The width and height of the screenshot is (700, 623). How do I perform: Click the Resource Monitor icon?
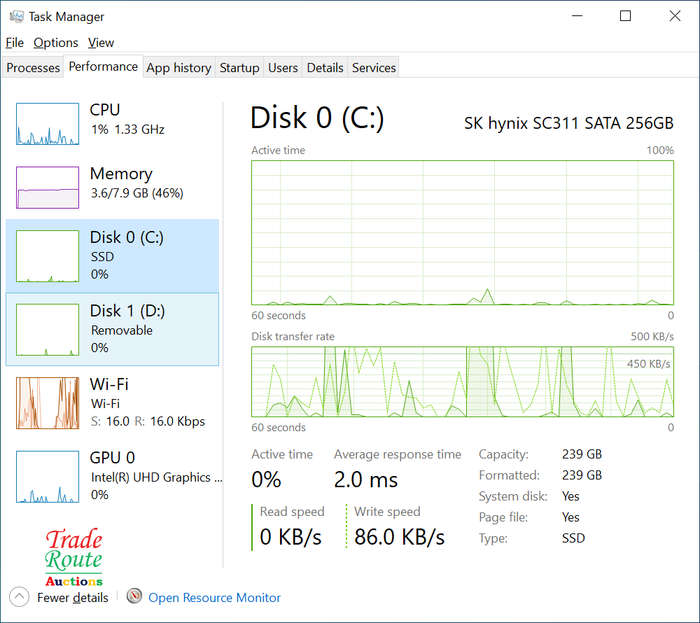pyautogui.click(x=134, y=596)
